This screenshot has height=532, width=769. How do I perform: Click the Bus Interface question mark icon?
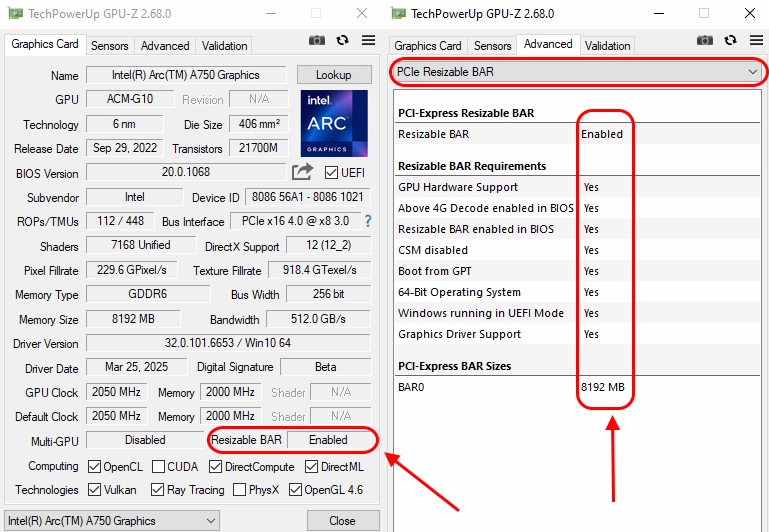tap(368, 221)
